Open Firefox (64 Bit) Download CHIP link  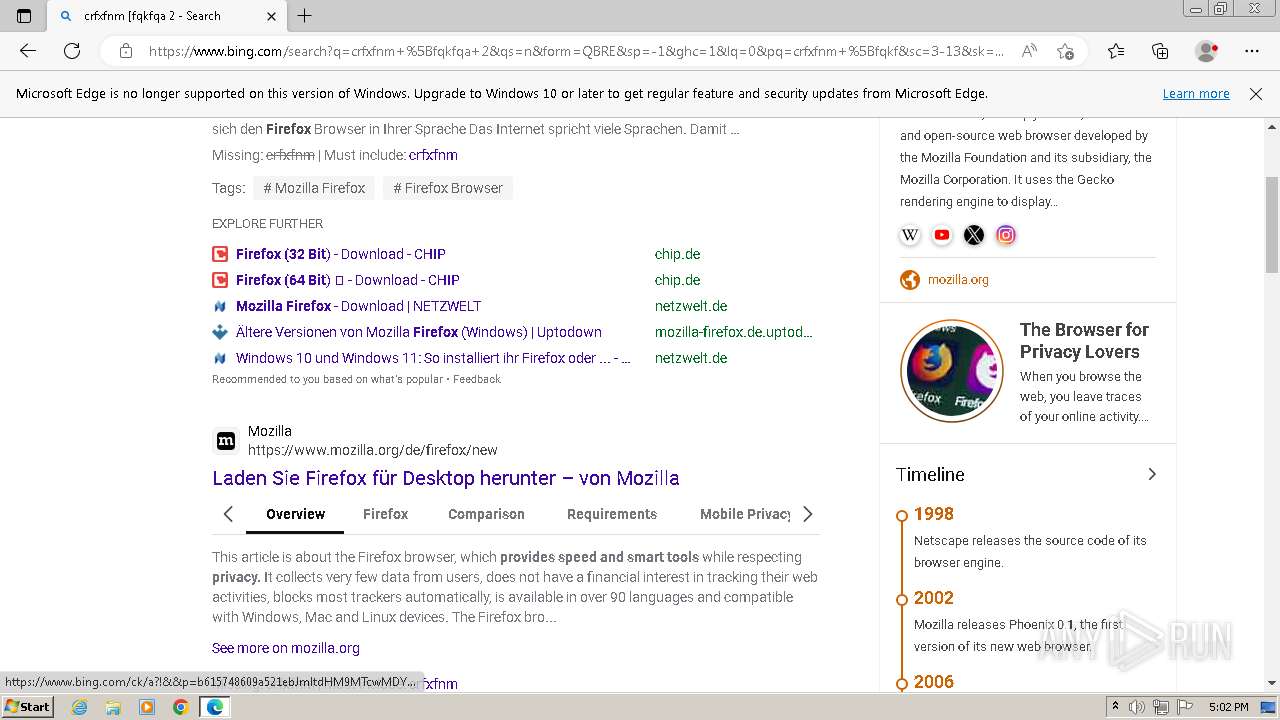point(348,280)
